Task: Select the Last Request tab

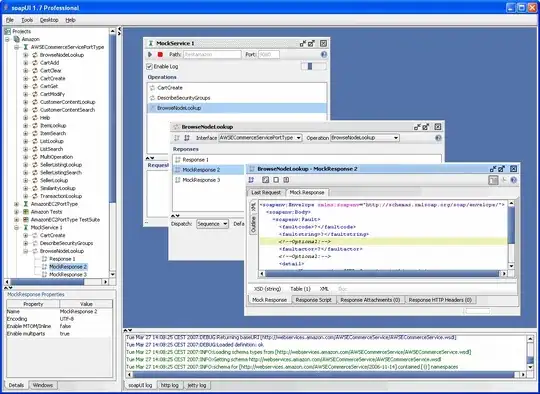Action: pos(266,193)
